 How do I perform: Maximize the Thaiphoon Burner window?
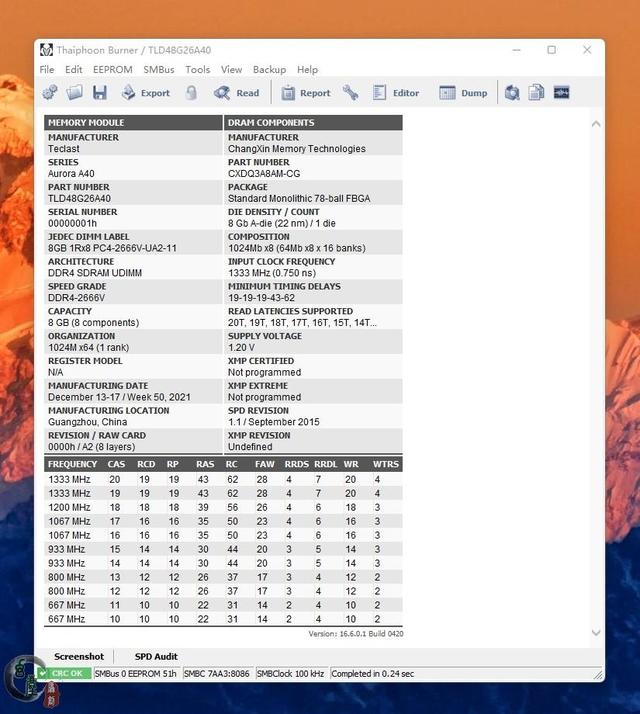(x=552, y=50)
